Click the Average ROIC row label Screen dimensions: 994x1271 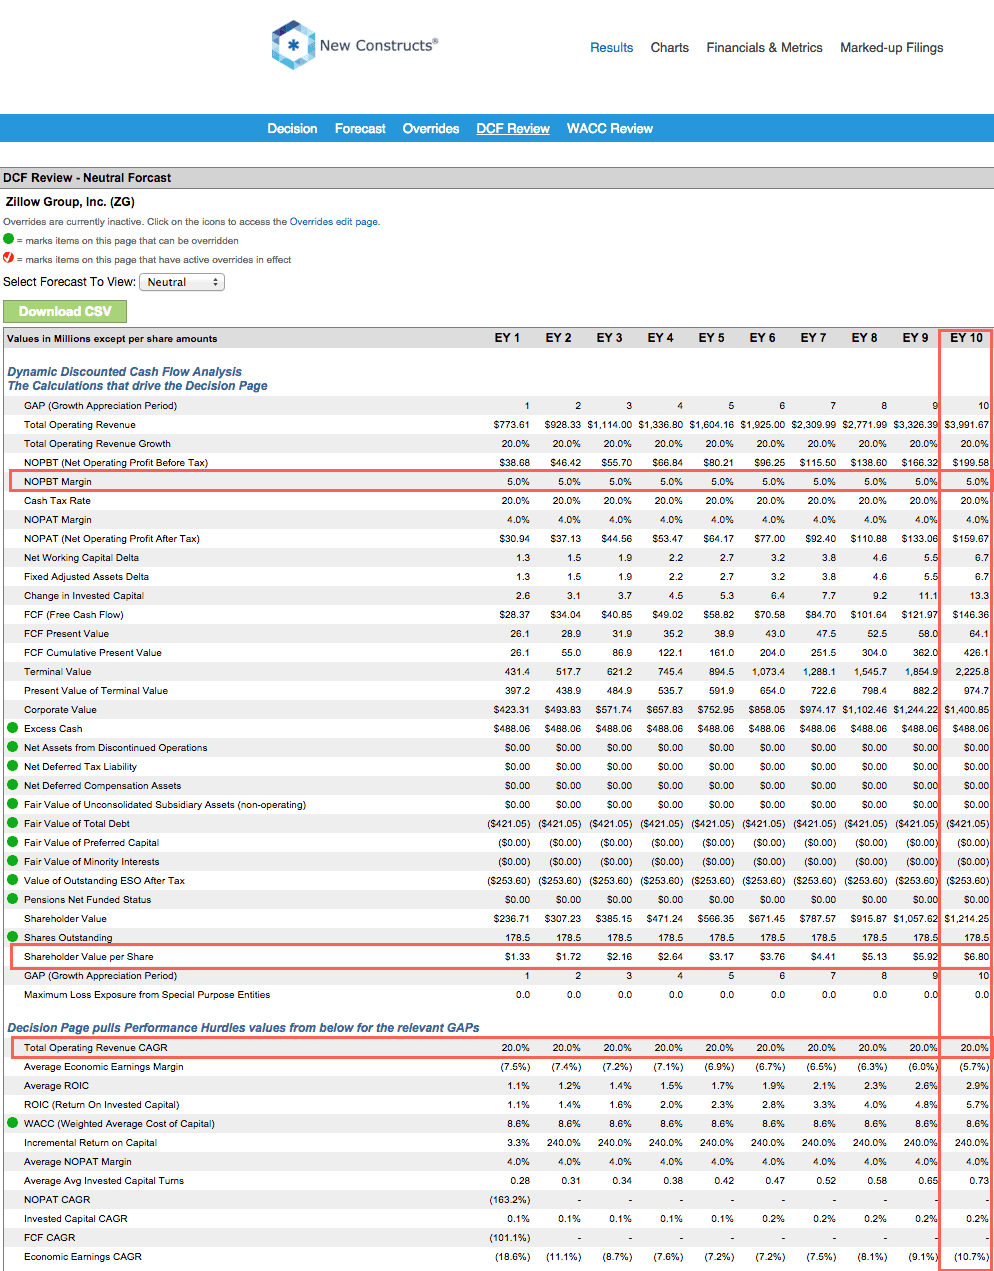click(56, 1086)
